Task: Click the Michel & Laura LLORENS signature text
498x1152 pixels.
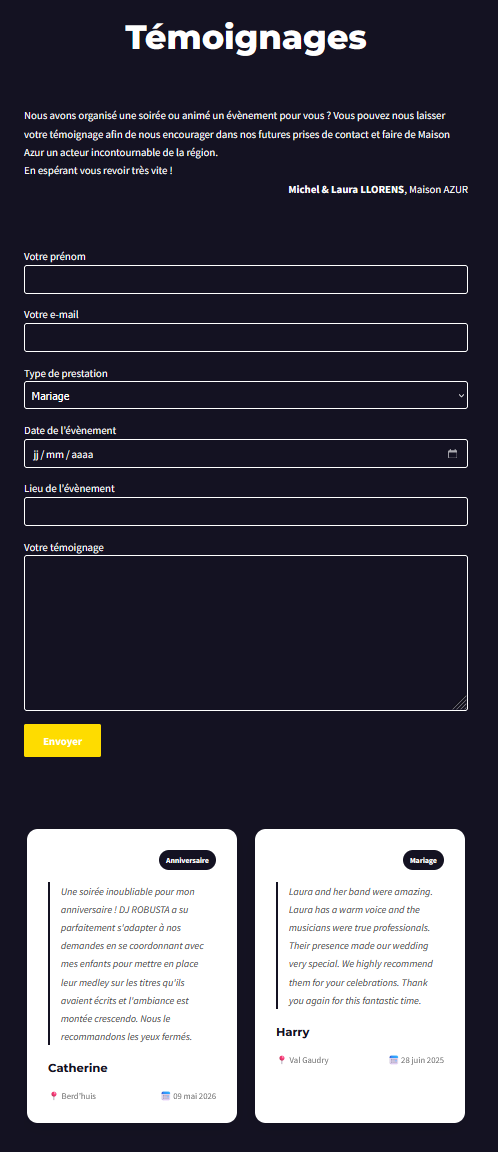Action: click(x=346, y=190)
